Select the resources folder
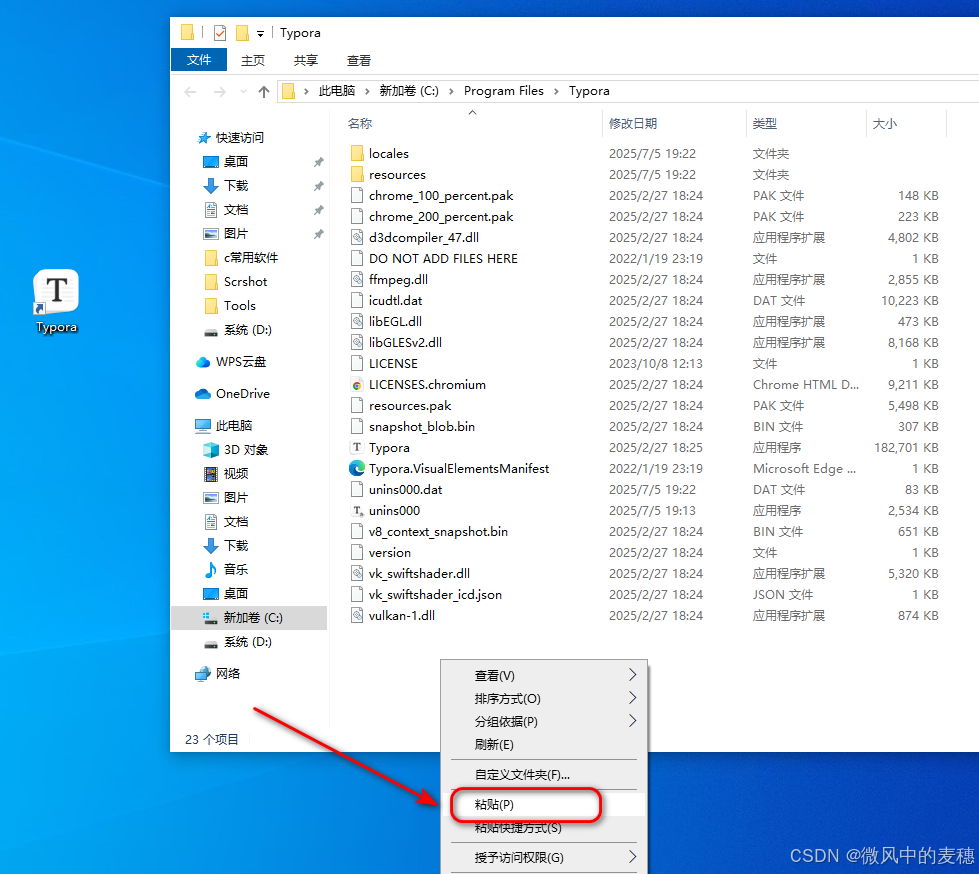The height and width of the screenshot is (874, 979). (x=388, y=175)
